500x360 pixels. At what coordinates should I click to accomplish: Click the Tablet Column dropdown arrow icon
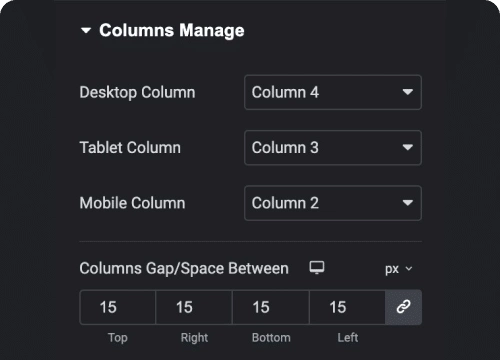pos(408,147)
